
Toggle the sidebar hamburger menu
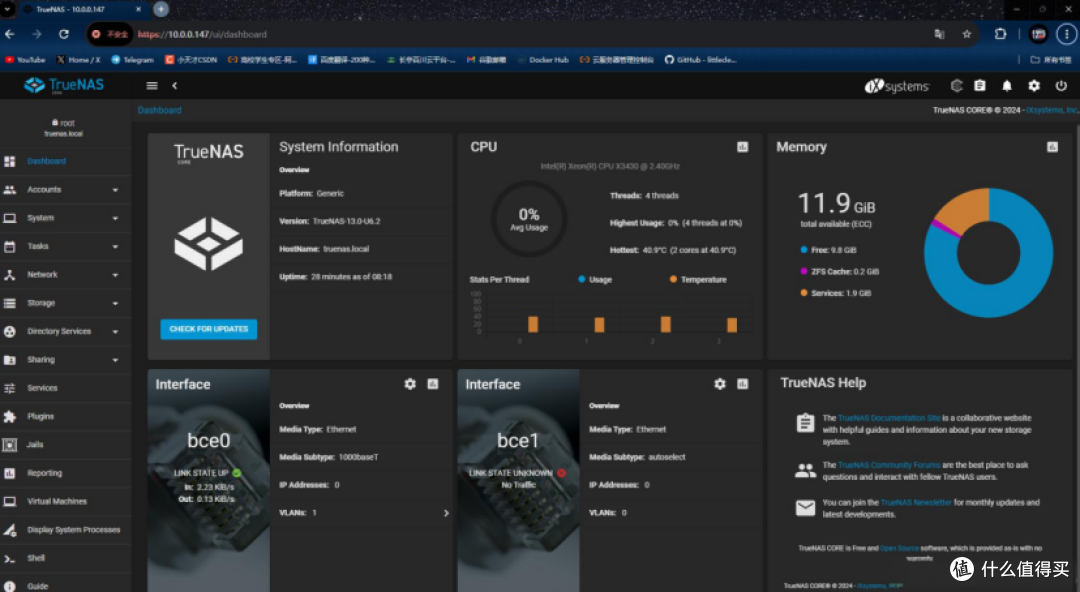click(152, 85)
